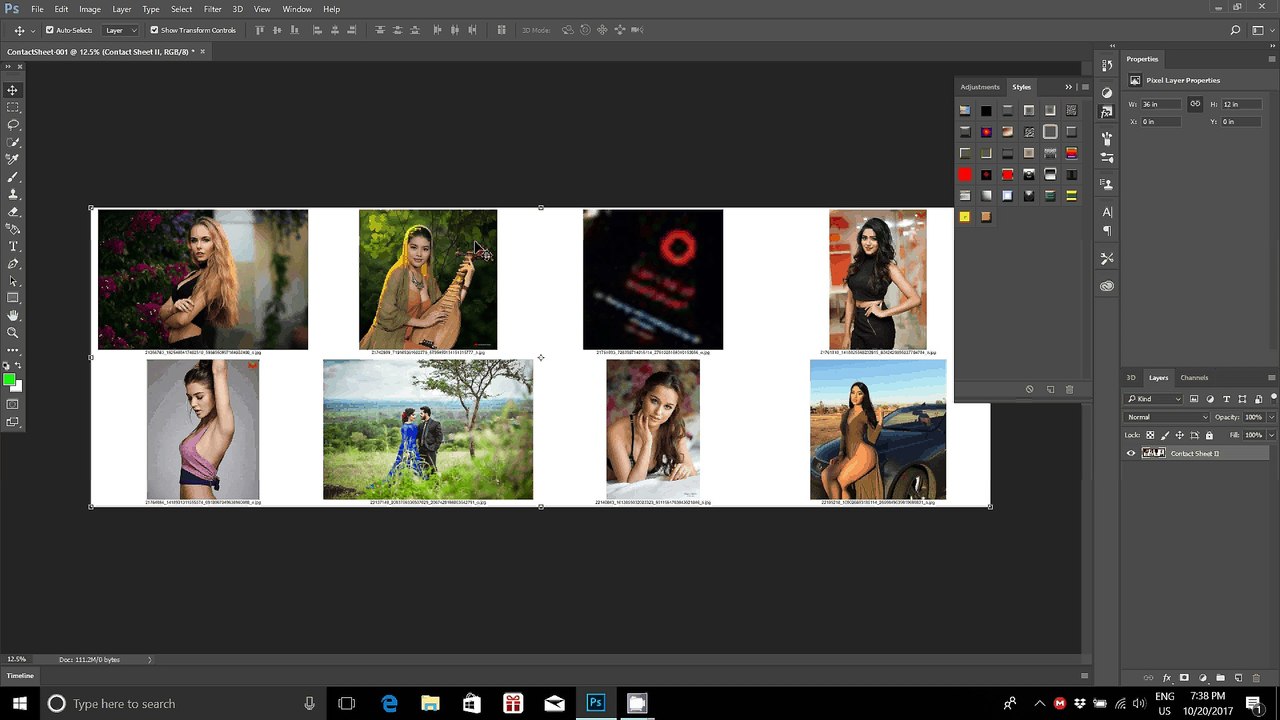
Task: Switch to the Channels tab
Action: coord(1194,378)
